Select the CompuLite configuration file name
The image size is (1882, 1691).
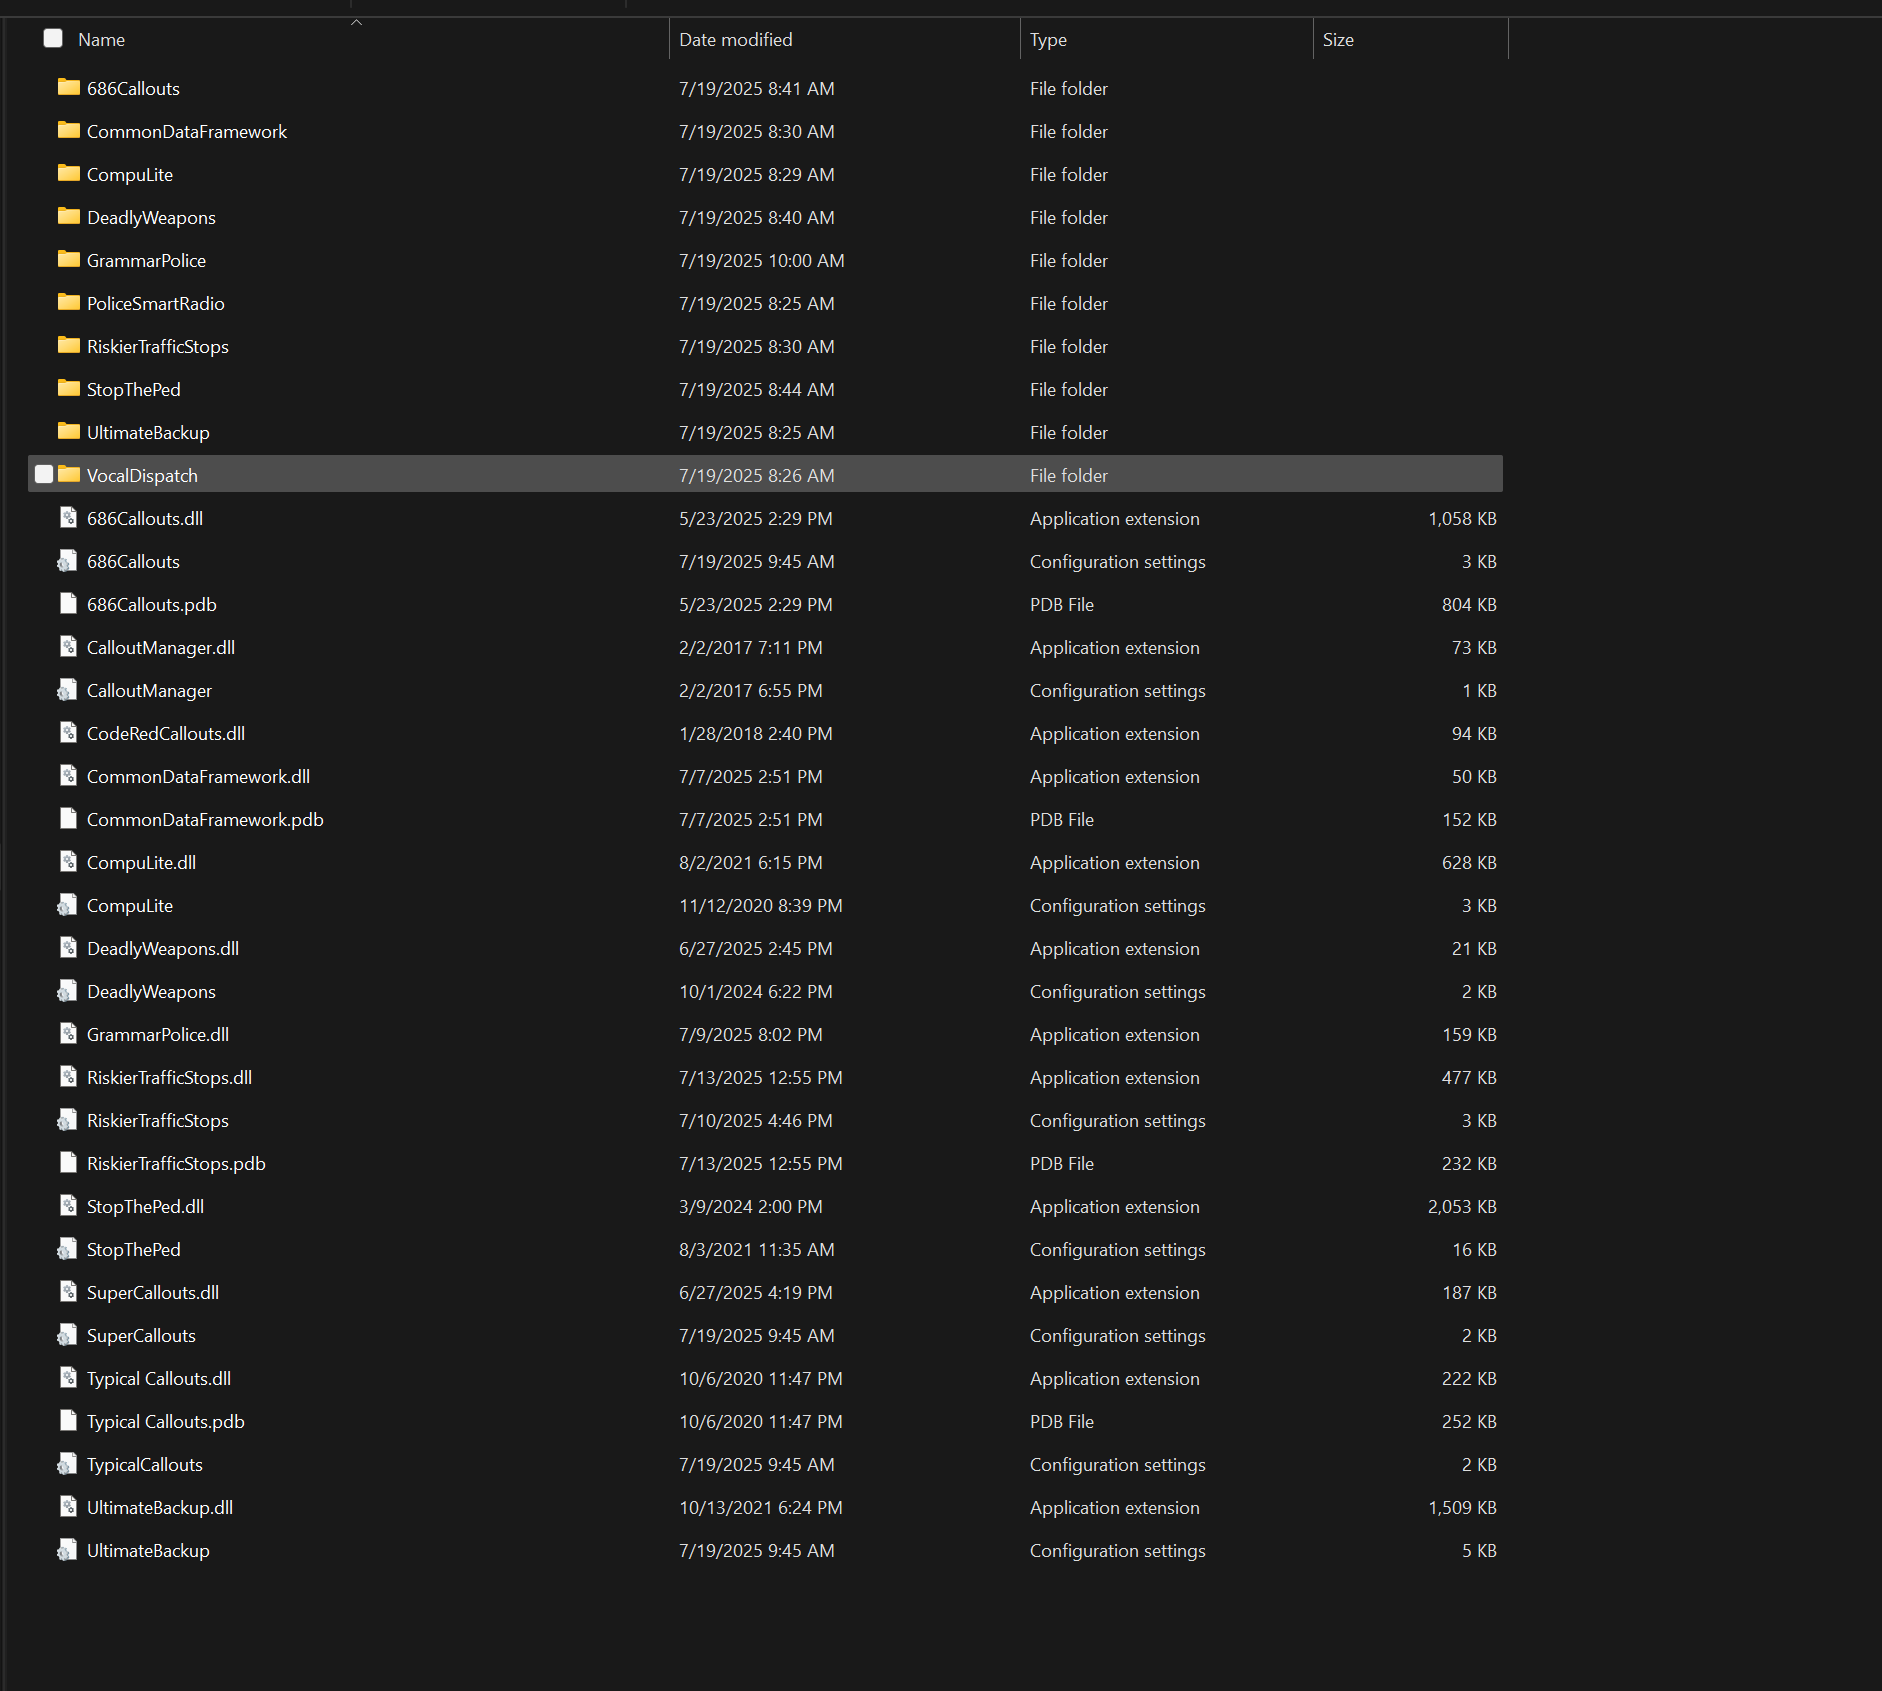(130, 906)
